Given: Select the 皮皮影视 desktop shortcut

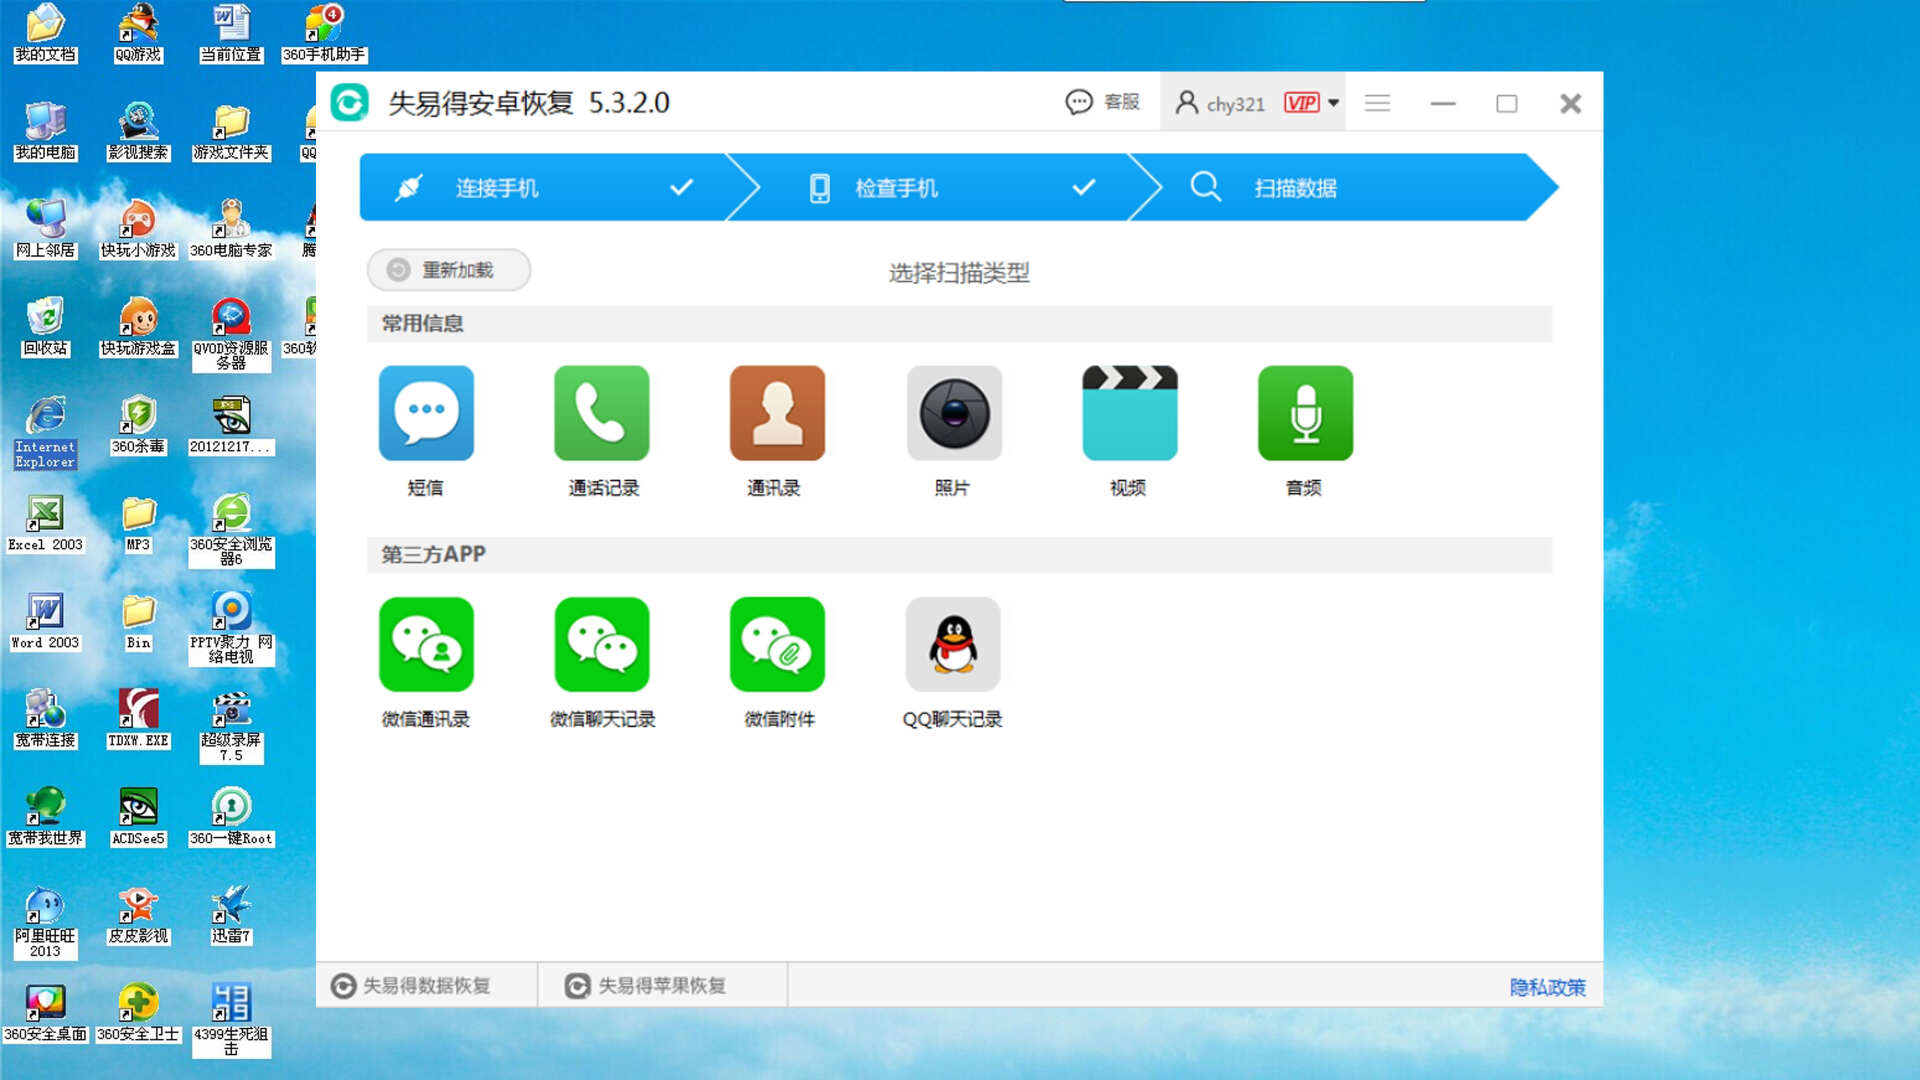Looking at the screenshot, I should tap(138, 915).
